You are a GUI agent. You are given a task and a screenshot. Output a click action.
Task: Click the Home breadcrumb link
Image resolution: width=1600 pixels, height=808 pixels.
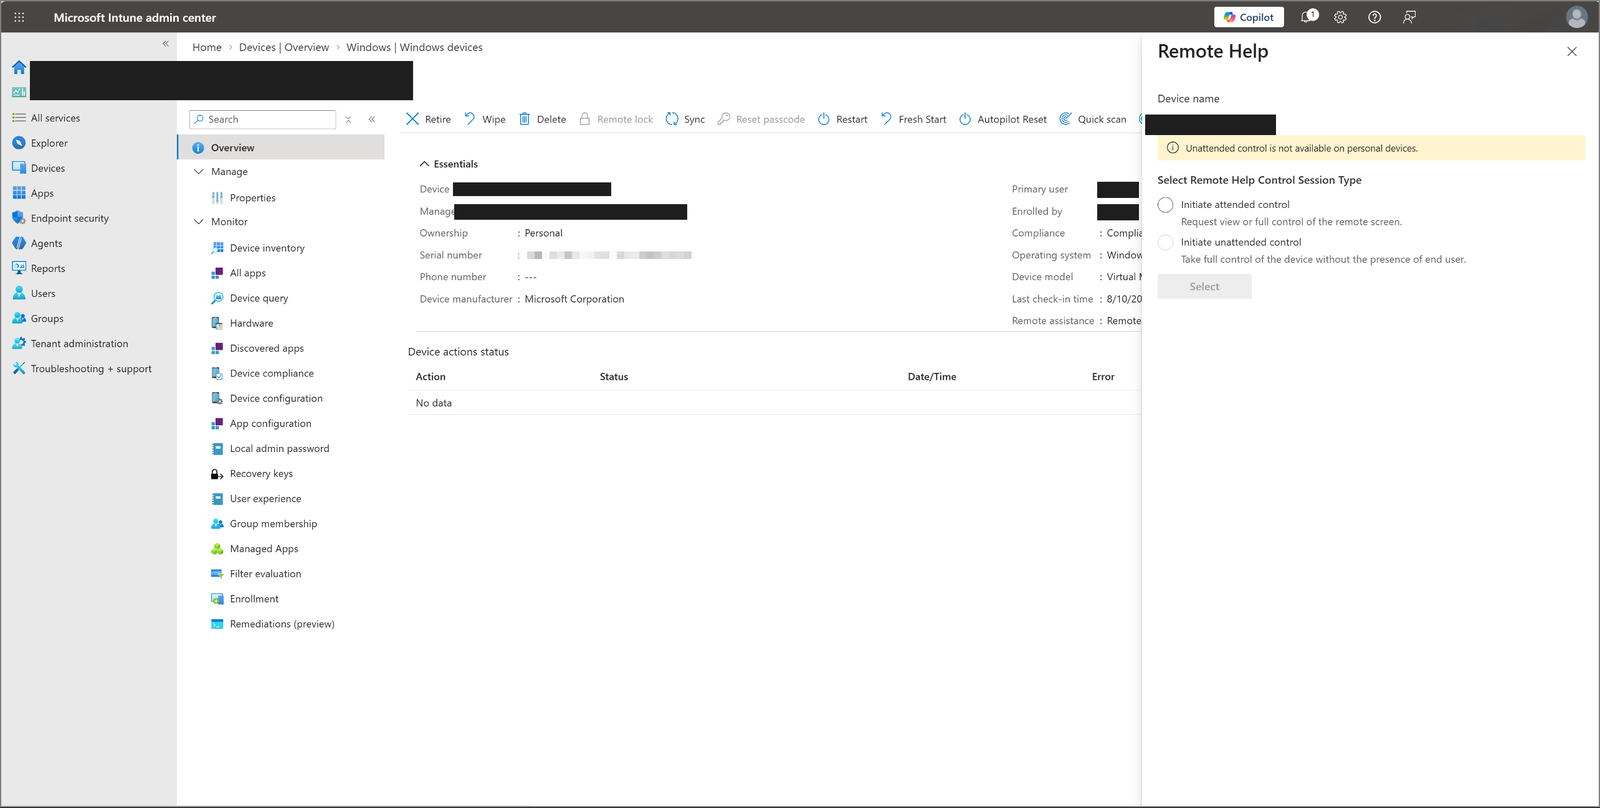[207, 47]
